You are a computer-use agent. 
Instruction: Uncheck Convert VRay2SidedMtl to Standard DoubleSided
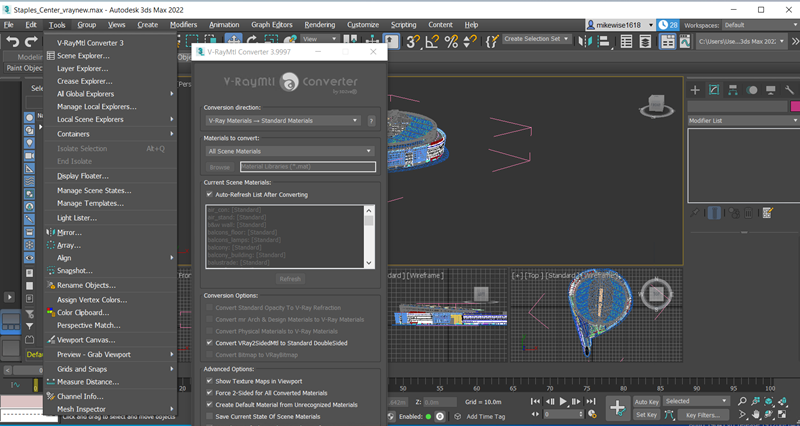(209, 342)
